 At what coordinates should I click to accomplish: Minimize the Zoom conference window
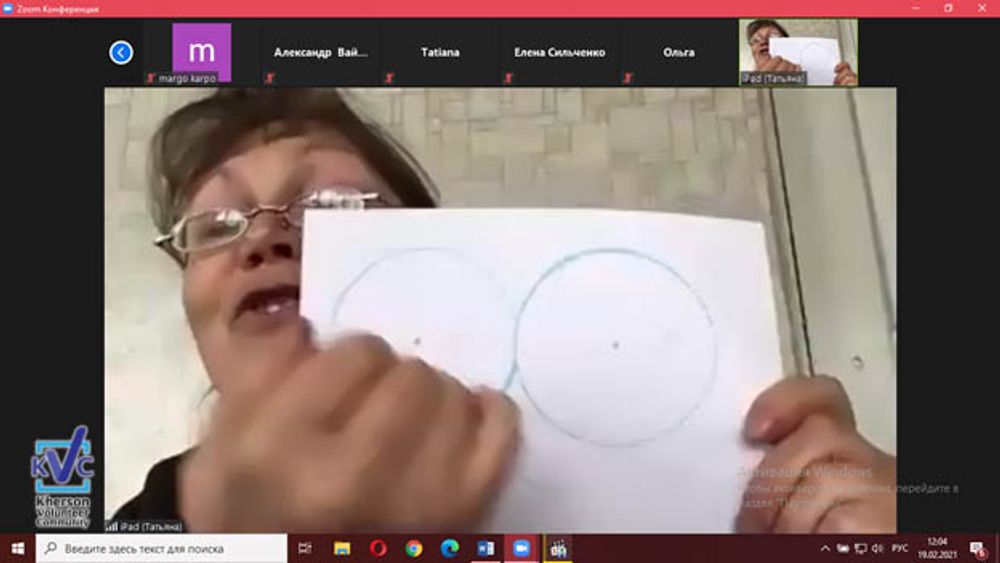tap(916, 8)
